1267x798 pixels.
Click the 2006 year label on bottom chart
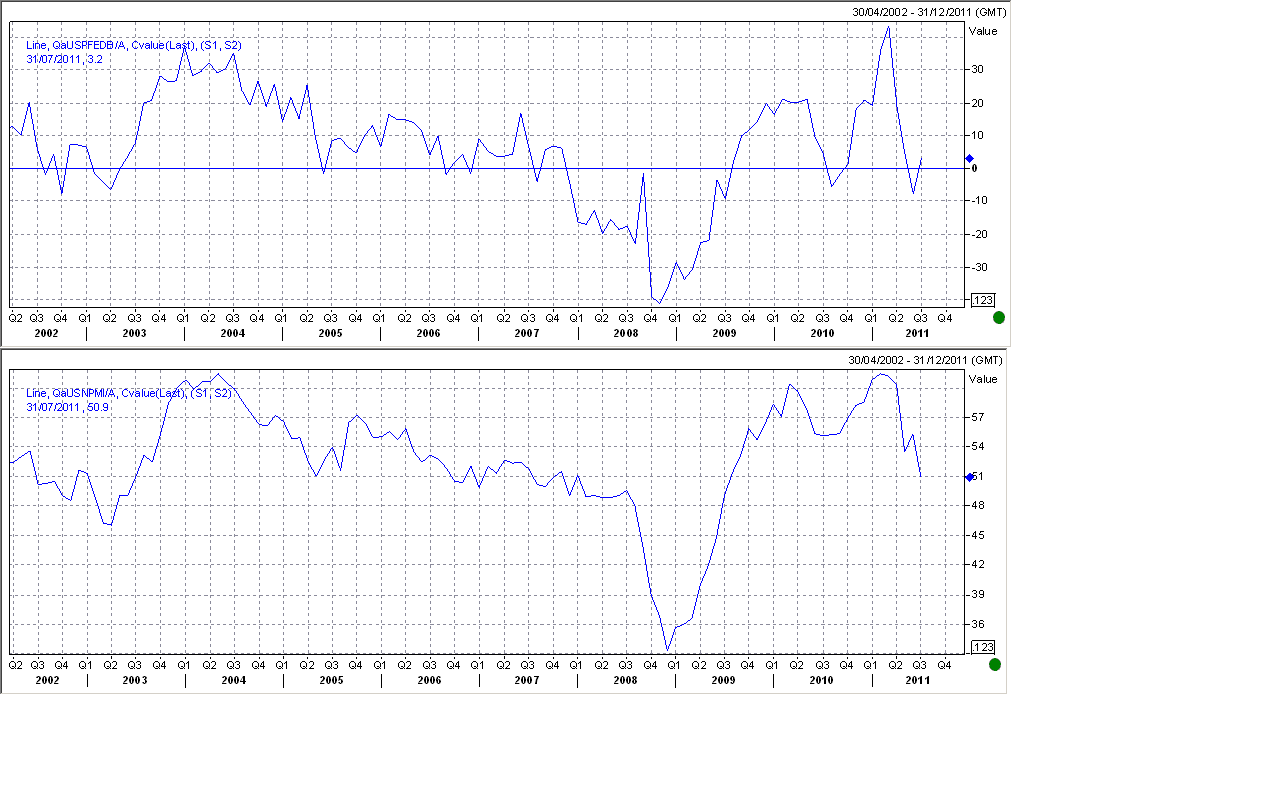point(429,680)
